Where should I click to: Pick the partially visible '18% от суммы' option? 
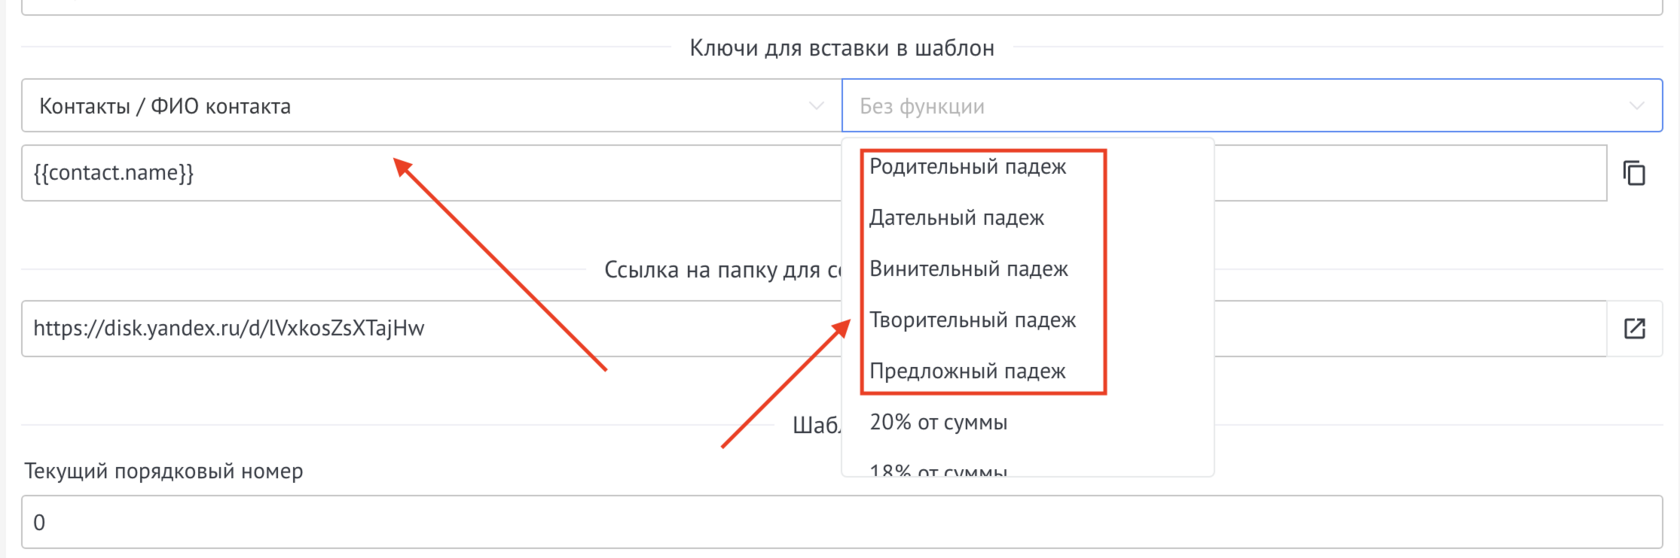click(938, 468)
